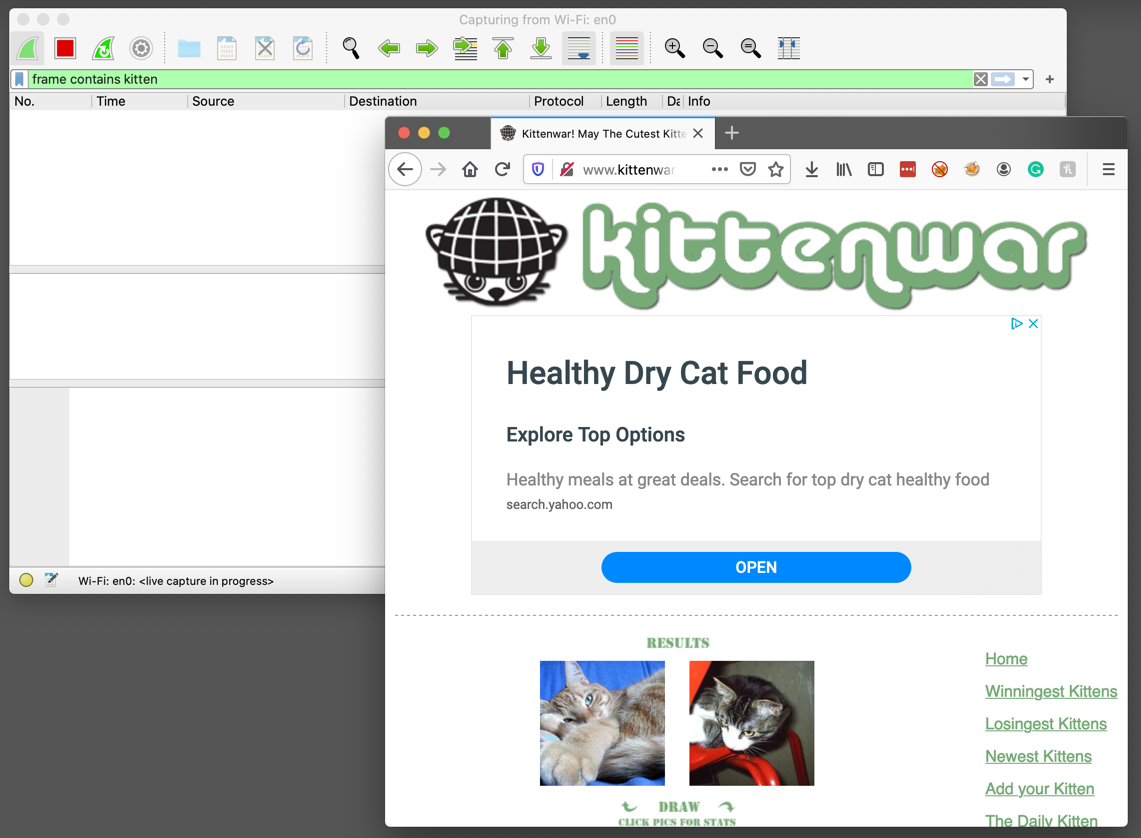Toggle auto-scroll during live capture
This screenshot has width=1141, height=838.
(579, 49)
